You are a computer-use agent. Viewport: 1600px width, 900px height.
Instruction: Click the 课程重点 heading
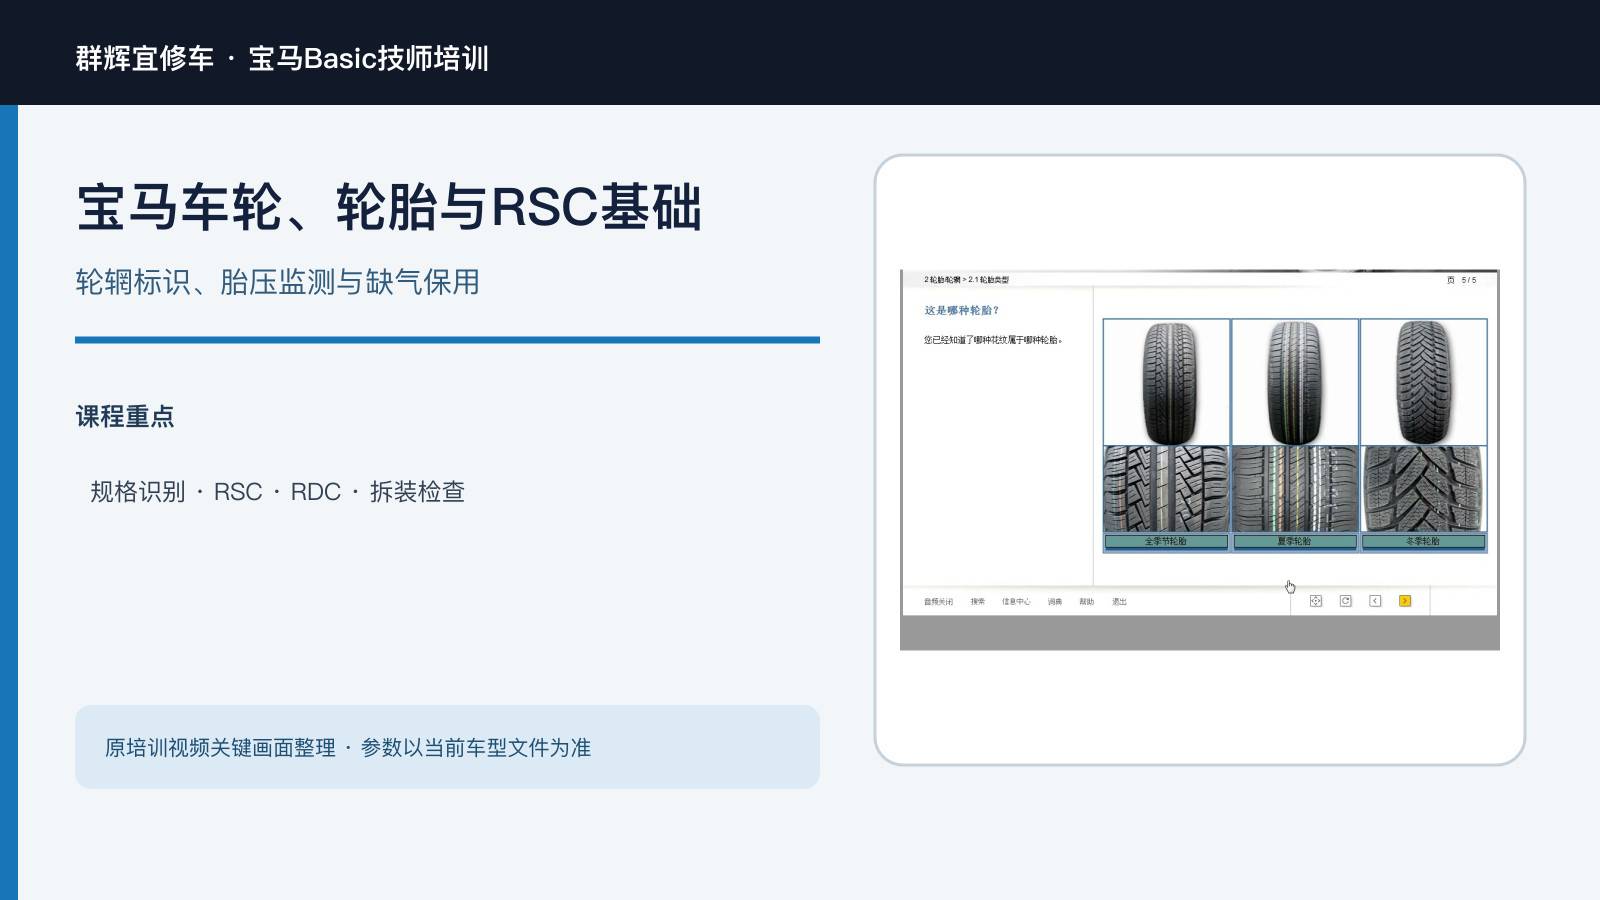(125, 416)
